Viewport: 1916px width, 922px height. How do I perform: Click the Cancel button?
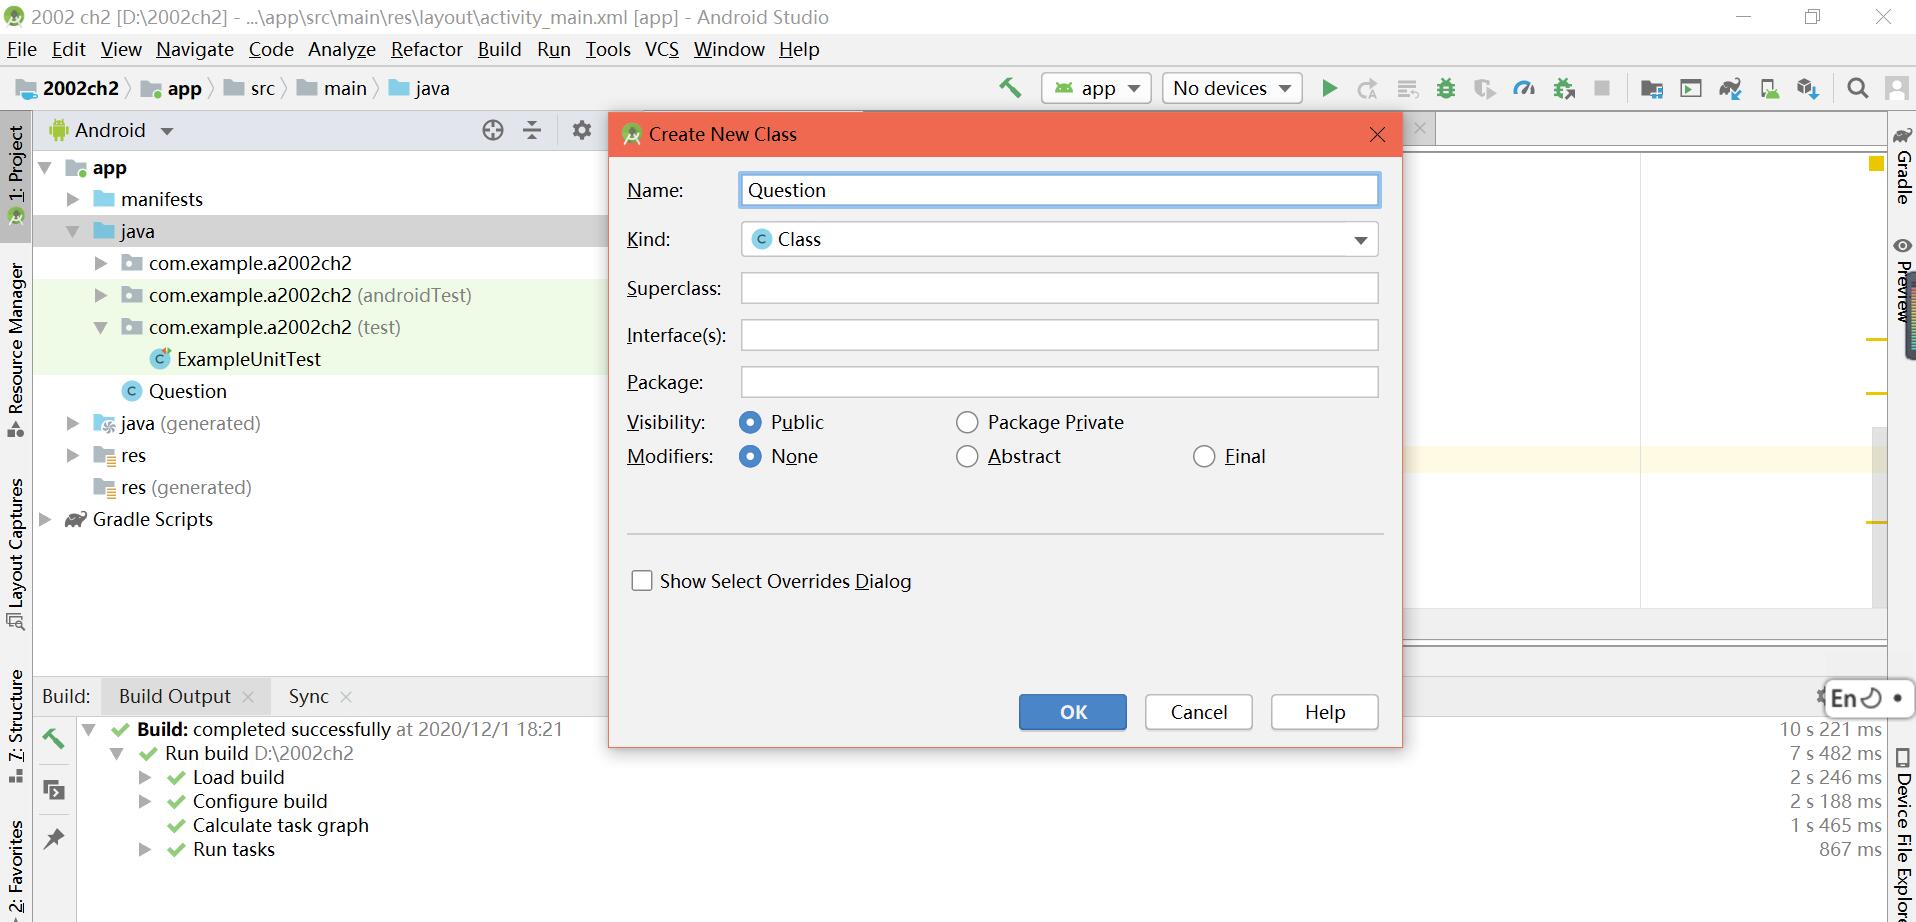tap(1199, 712)
